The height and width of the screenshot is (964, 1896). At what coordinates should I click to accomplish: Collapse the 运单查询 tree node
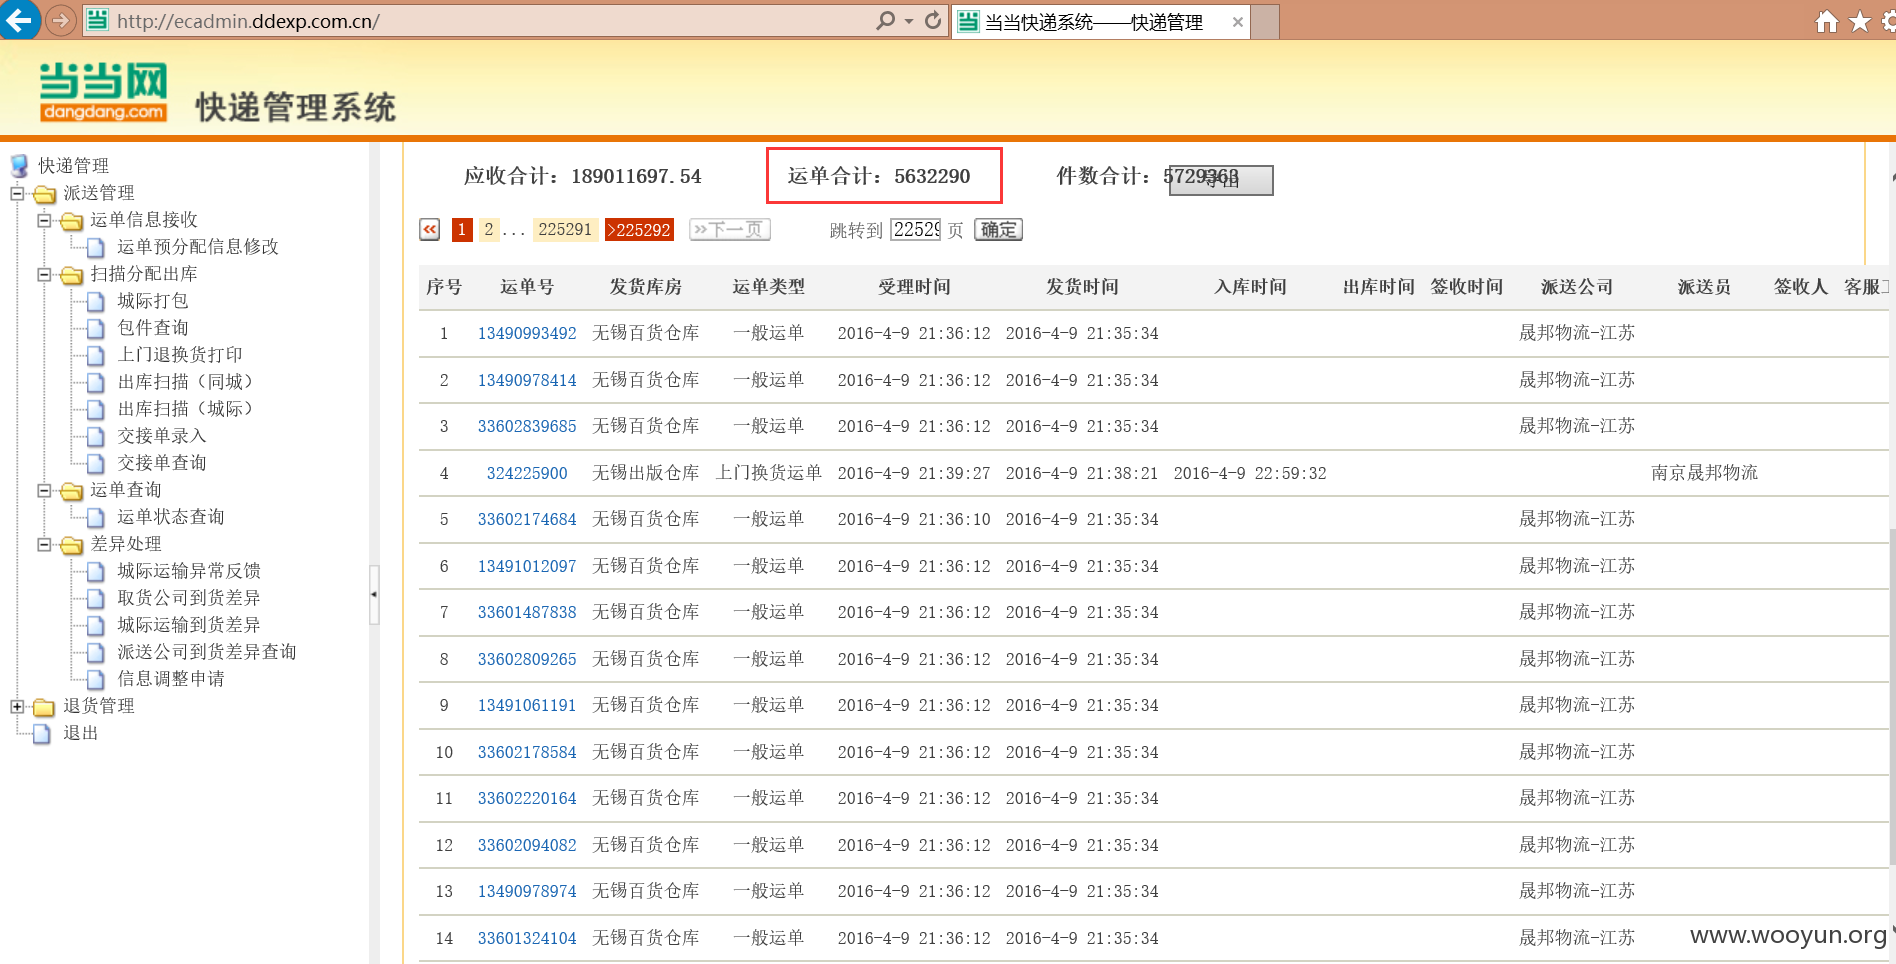[44, 490]
